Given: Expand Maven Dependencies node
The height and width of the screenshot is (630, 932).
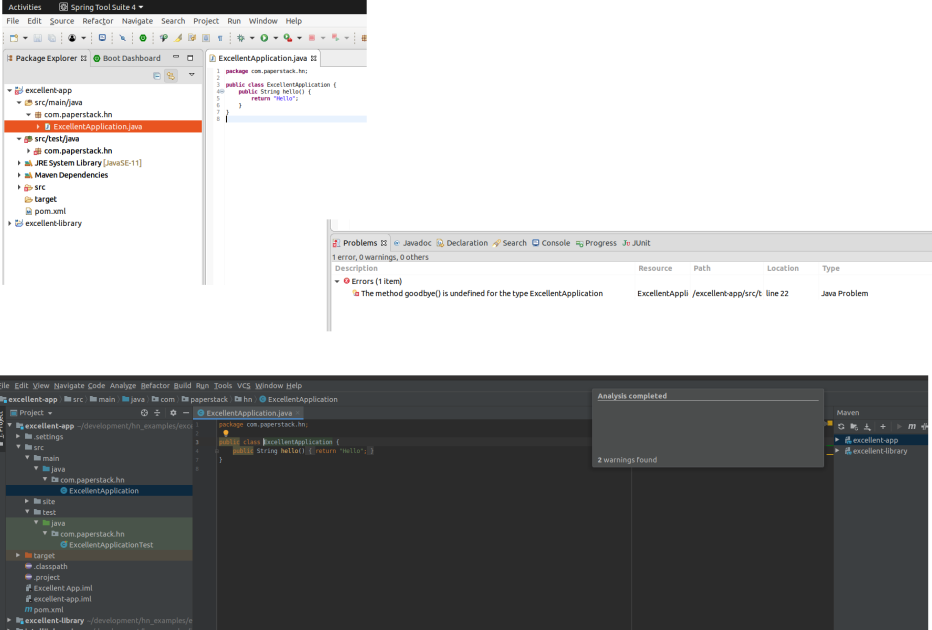Looking at the screenshot, I should point(19,175).
